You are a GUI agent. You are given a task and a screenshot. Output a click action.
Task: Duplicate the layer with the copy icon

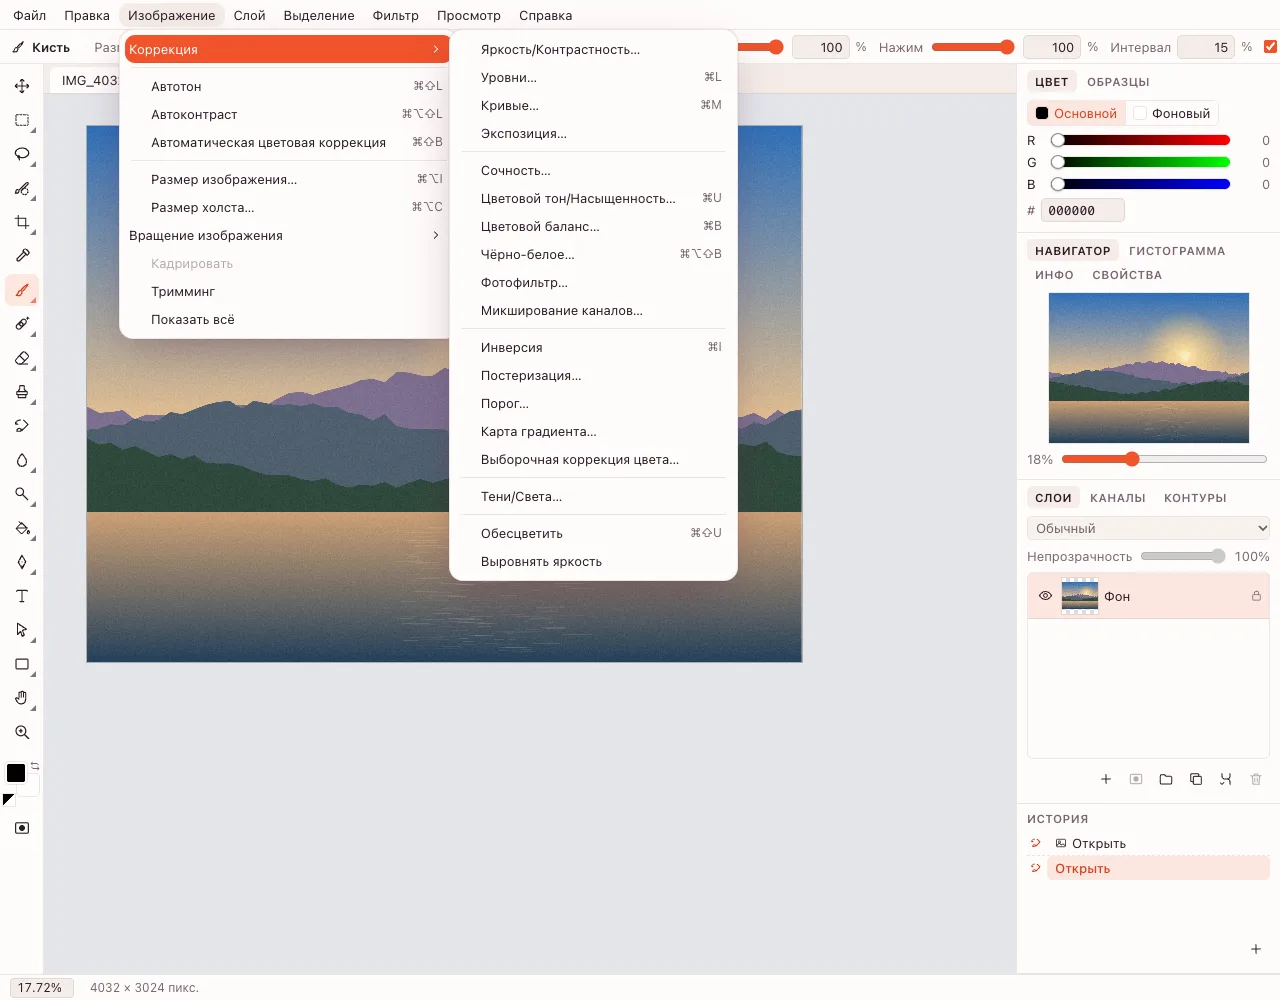pyautogui.click(x=1196, y=779)
